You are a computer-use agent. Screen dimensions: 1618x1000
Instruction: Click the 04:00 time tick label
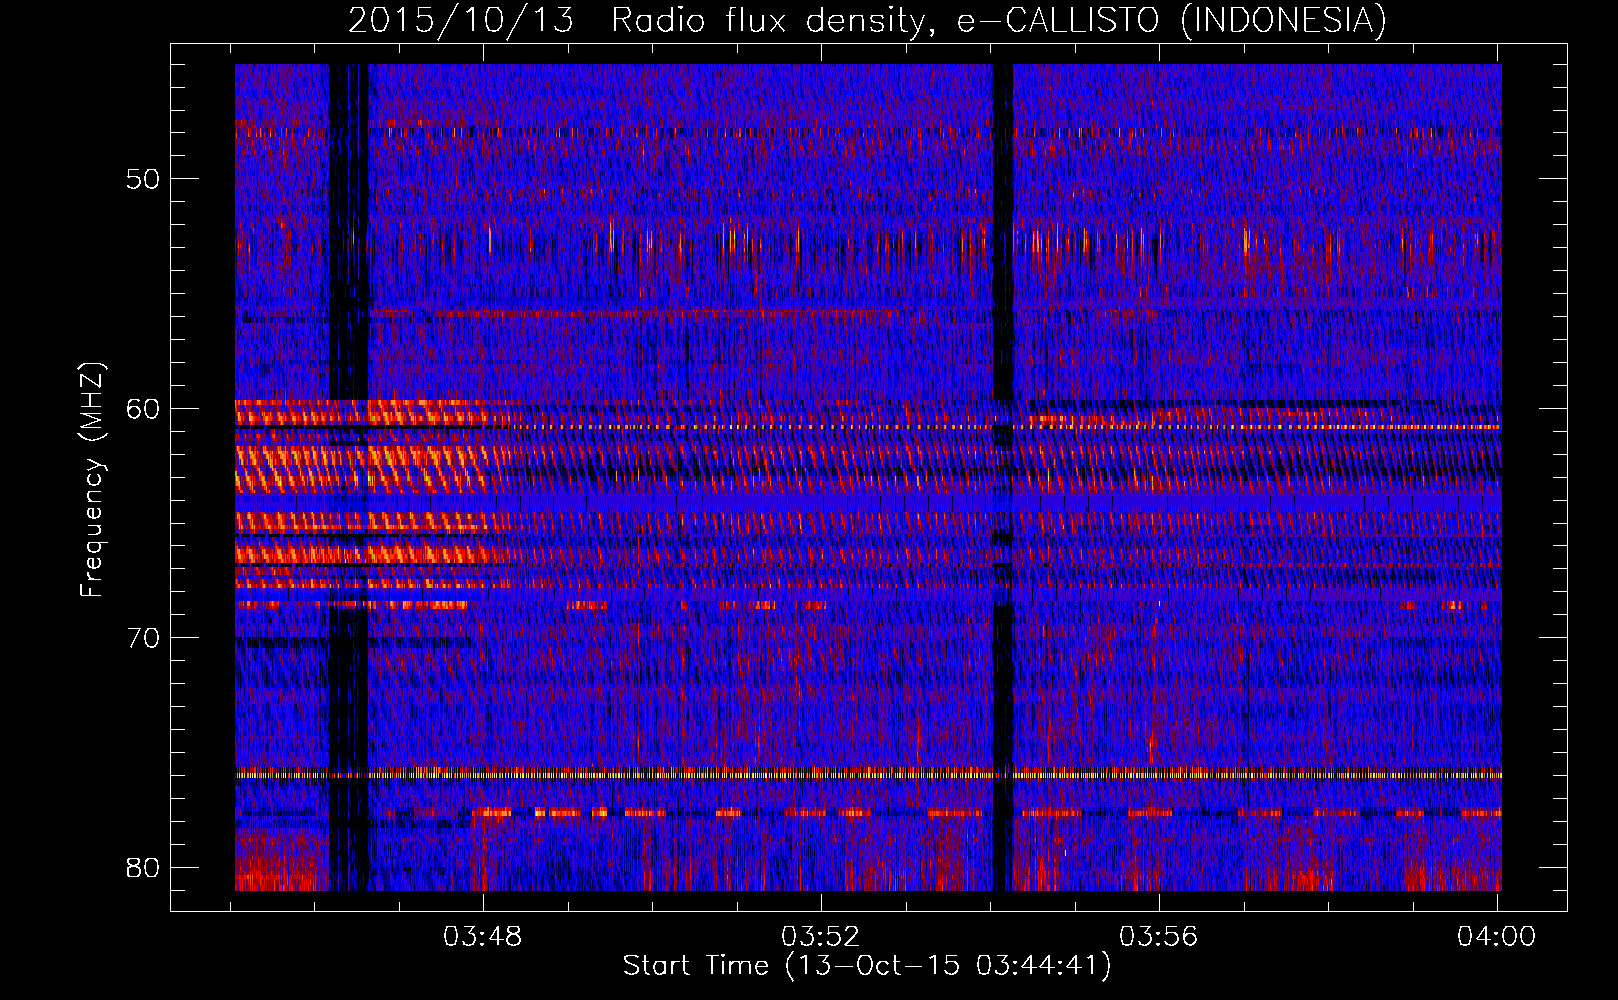point(1496,937)
